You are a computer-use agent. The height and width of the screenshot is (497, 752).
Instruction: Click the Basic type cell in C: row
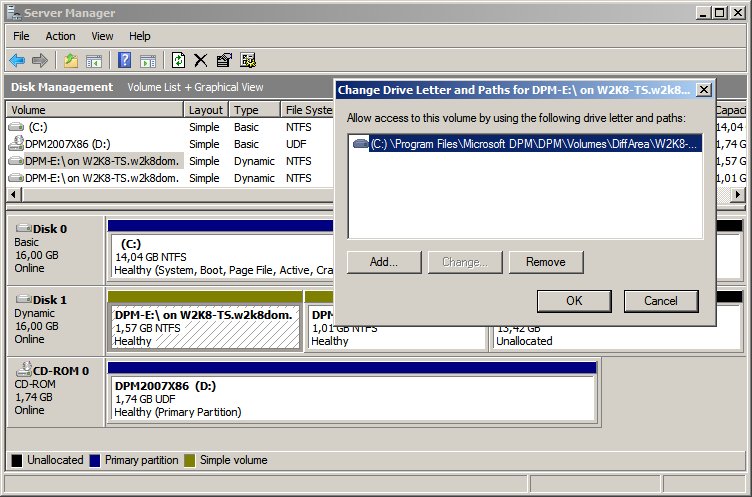pos(246,127)
